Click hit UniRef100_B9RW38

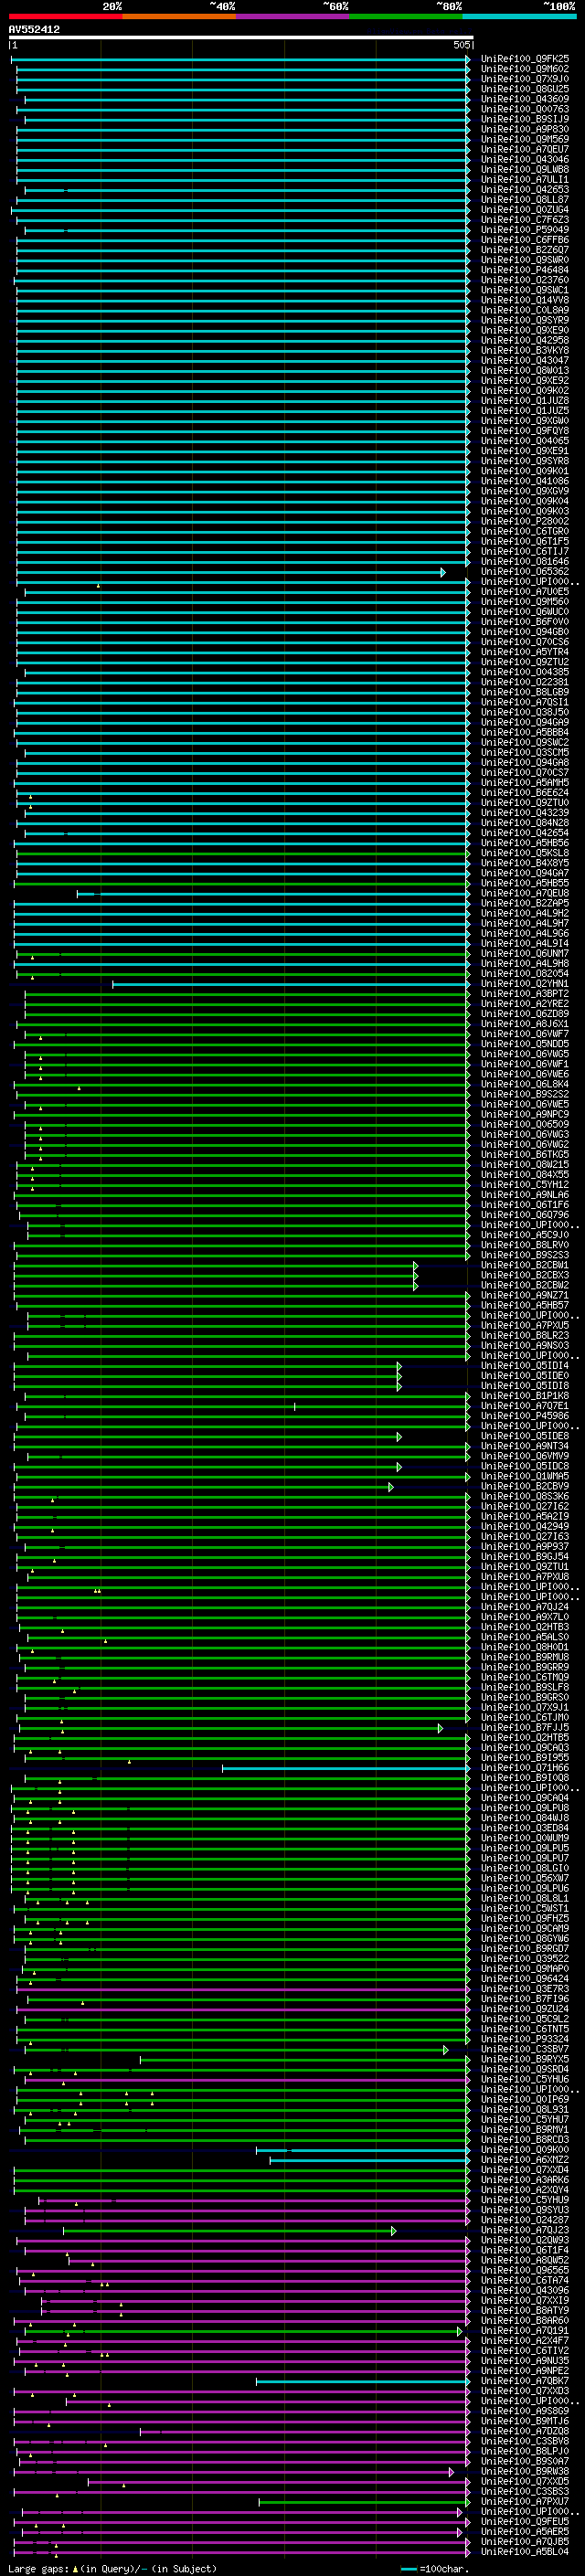(x=525, y=2471)
